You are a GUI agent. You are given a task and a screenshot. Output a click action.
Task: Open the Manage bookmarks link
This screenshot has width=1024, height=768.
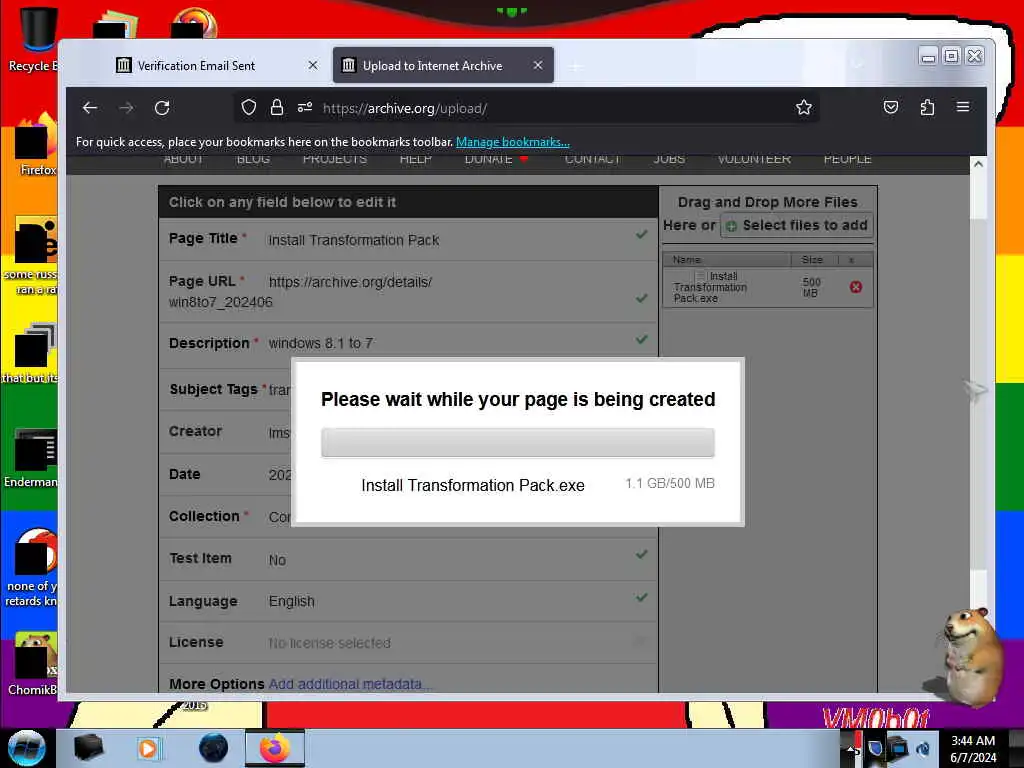tap(513, 142)
